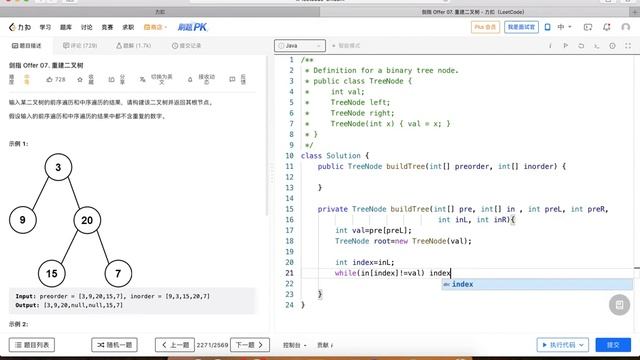Open the dropdown arrow beside 执行代码
Viewport: 640px width, 360px height.
(x=582, y=345)
